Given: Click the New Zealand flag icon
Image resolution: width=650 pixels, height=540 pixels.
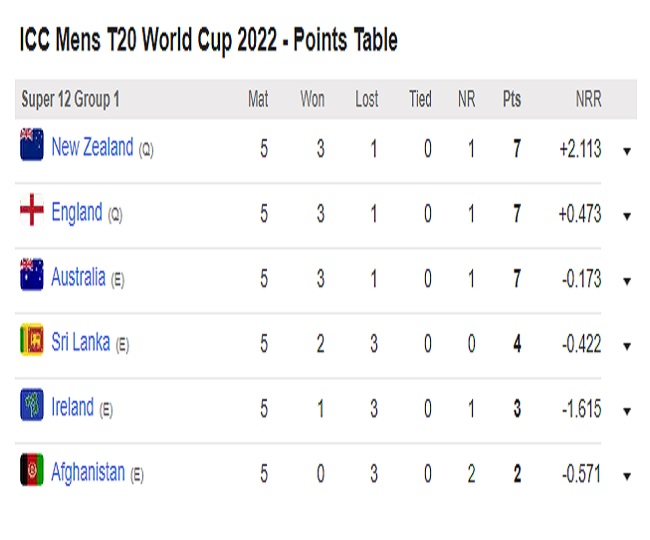Looking at the screenshot, I should [x=32, y=147].
